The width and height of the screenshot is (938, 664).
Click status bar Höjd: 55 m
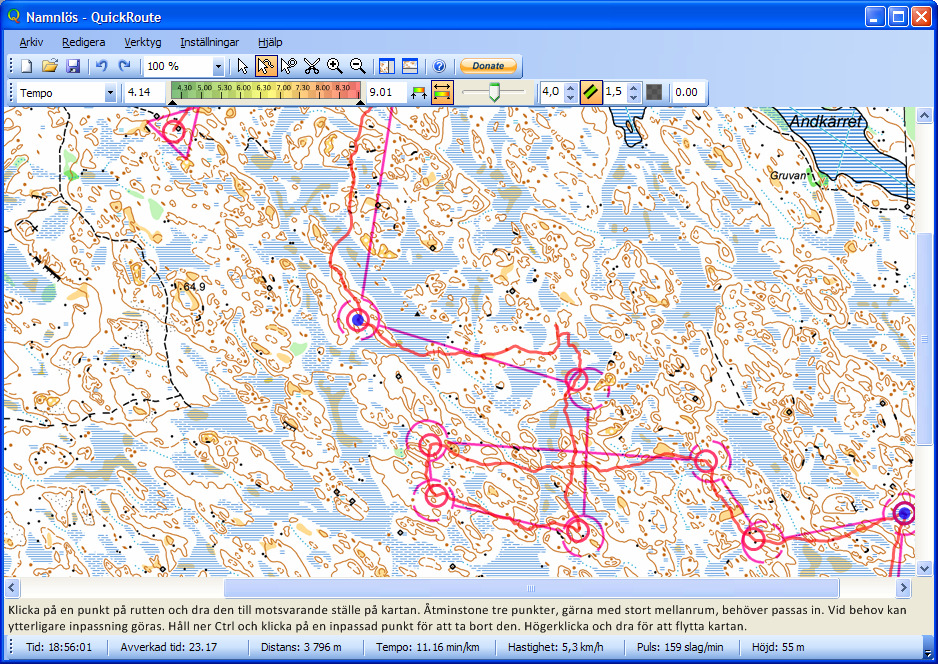pos(778,647)
